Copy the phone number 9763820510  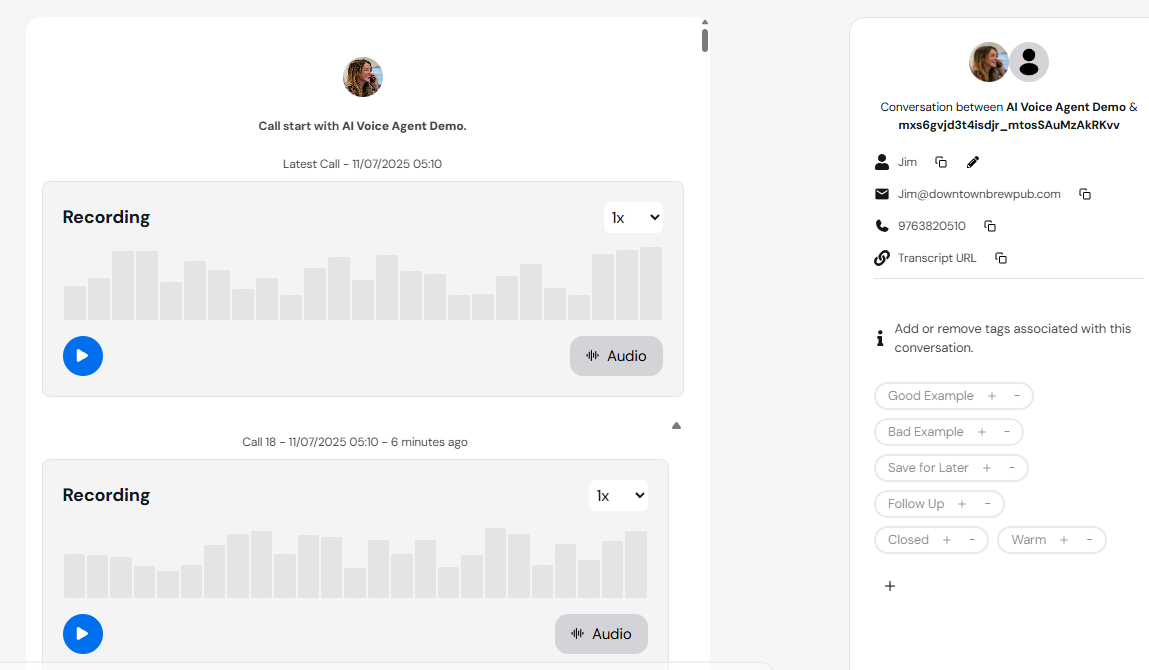(990, 226)
